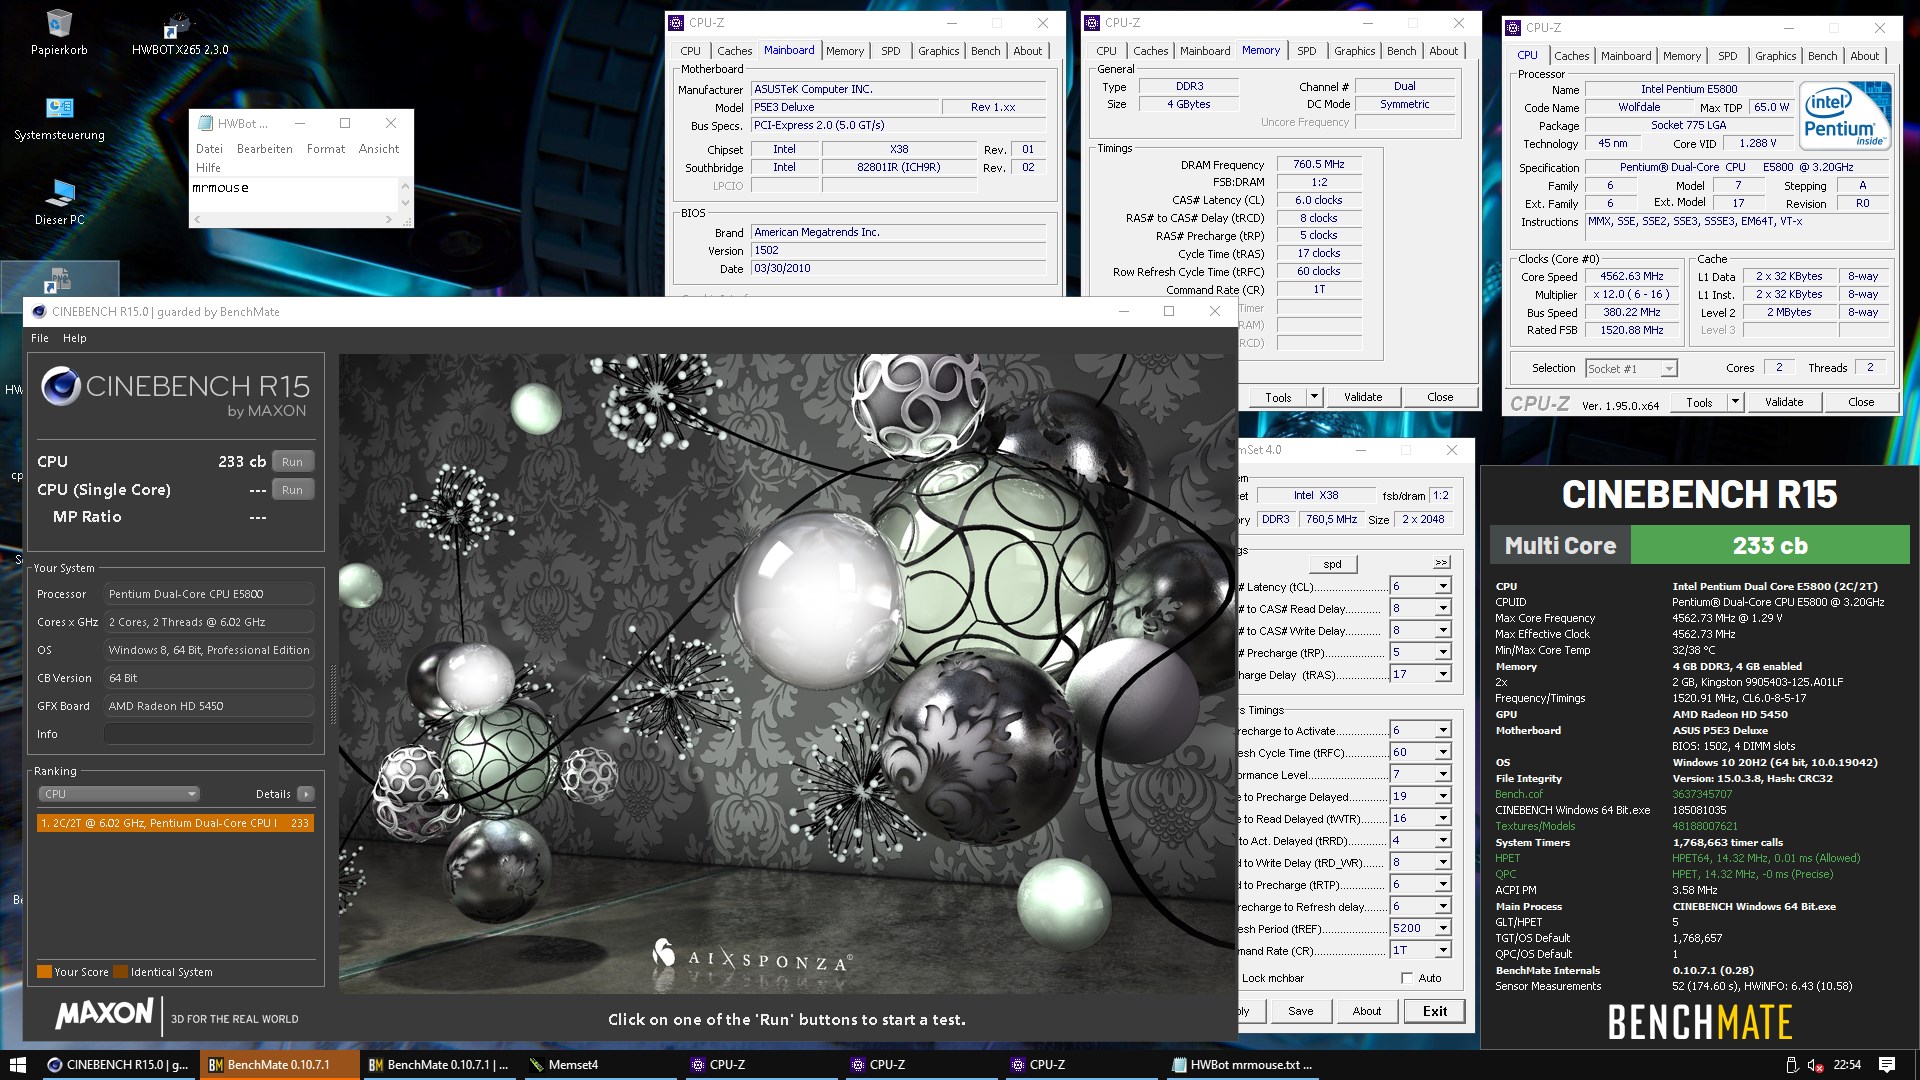Run the CPU multi-core benchmark
Screen dimensions: 1920x1080
point(292,462)
